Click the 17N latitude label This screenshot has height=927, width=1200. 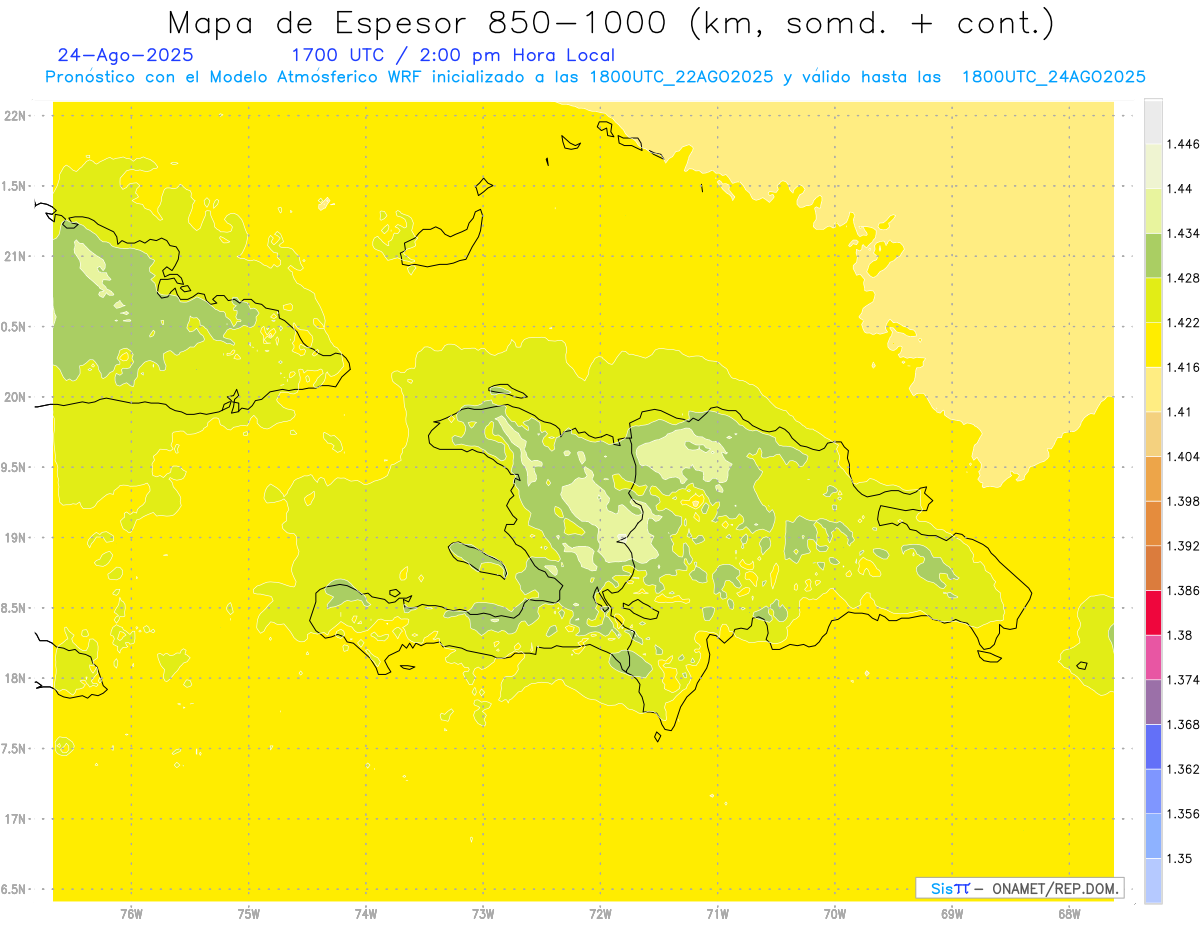pyautogui.click(x=15, y=819)
